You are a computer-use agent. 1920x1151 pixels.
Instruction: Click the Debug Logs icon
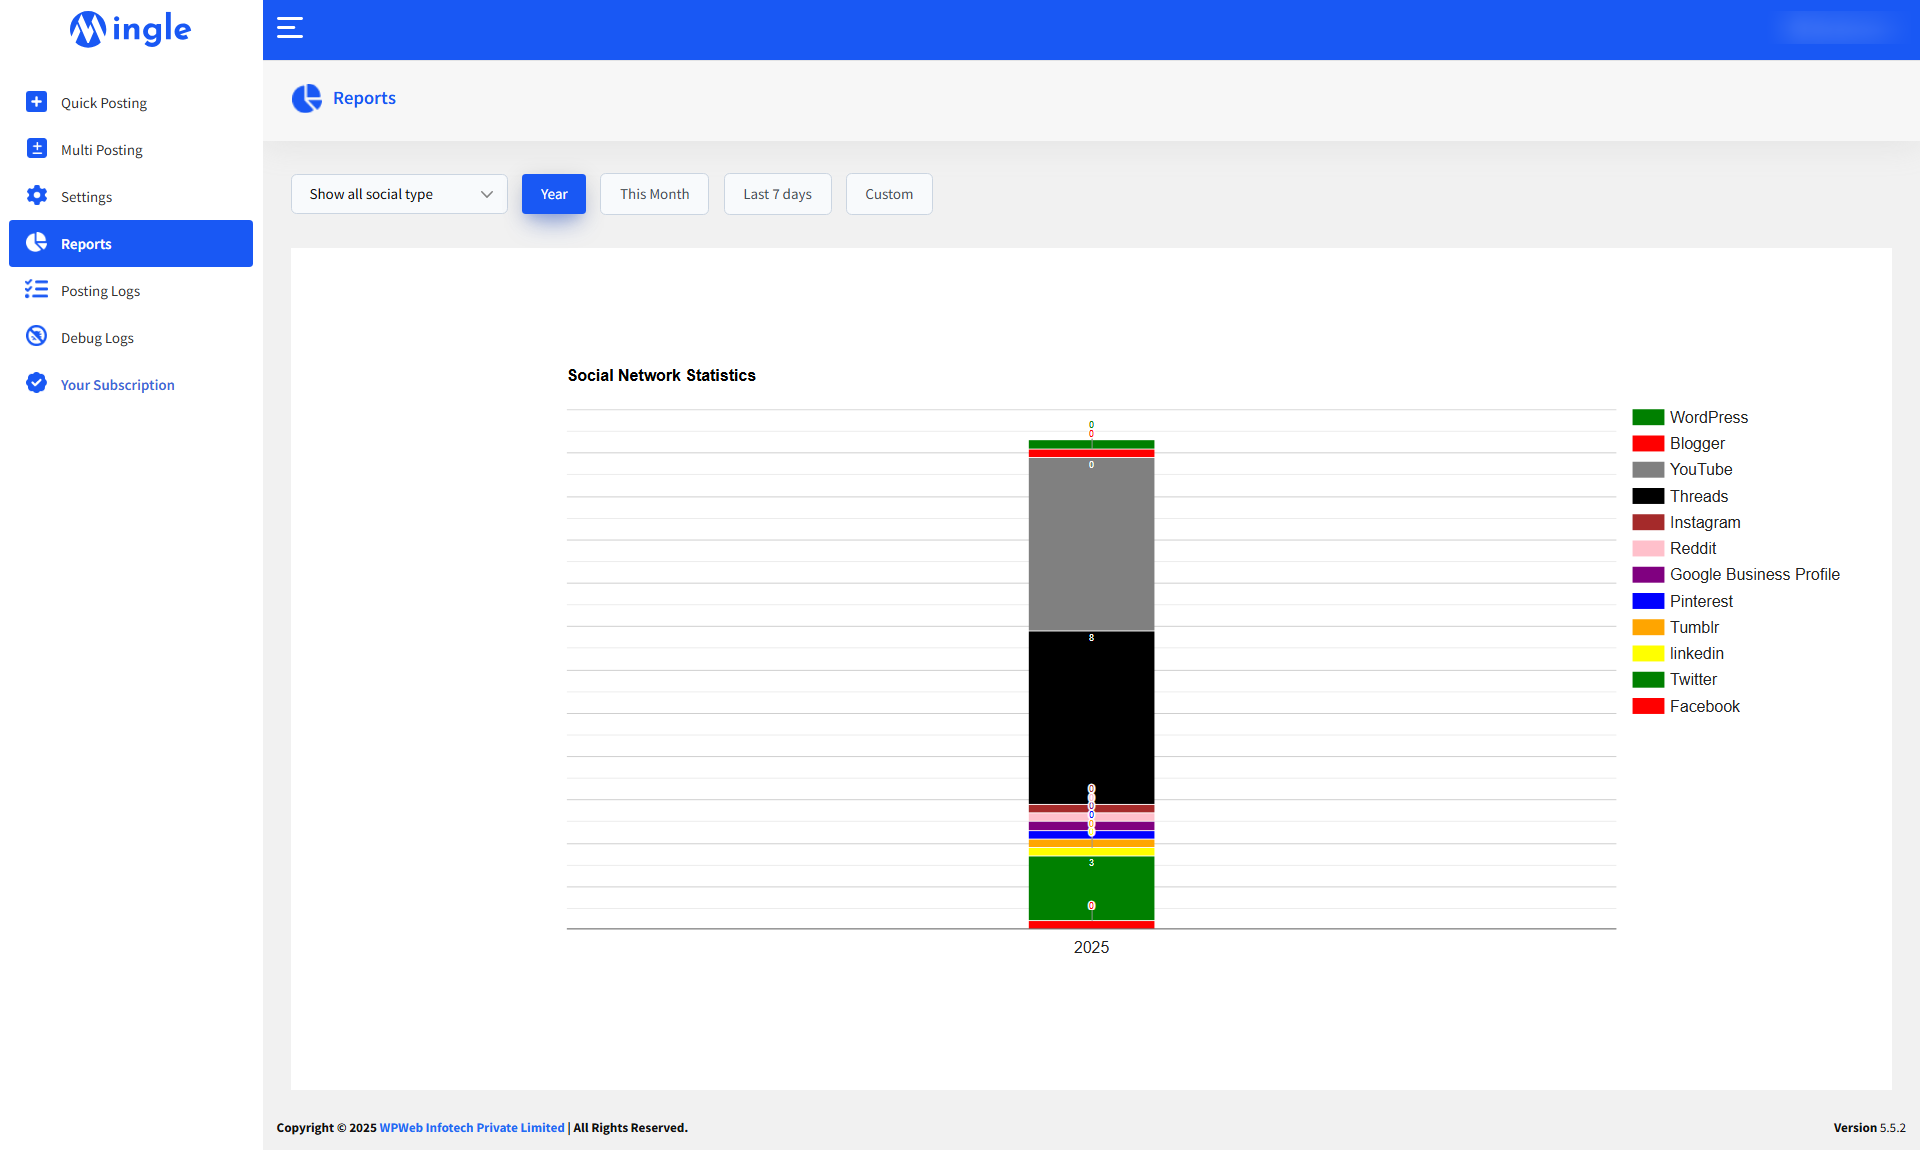pos(36,337)
